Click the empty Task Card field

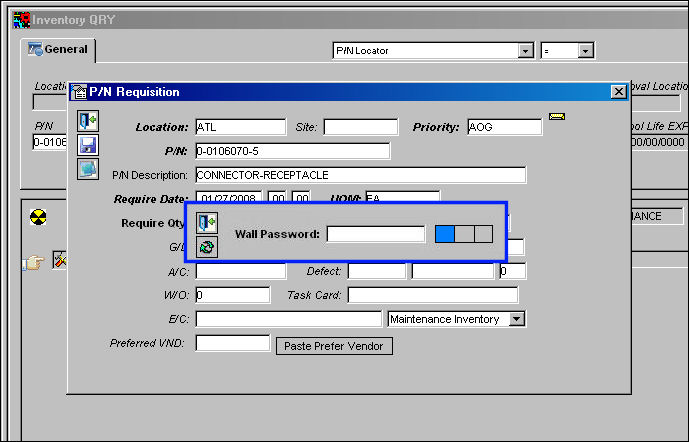[433, 295]
